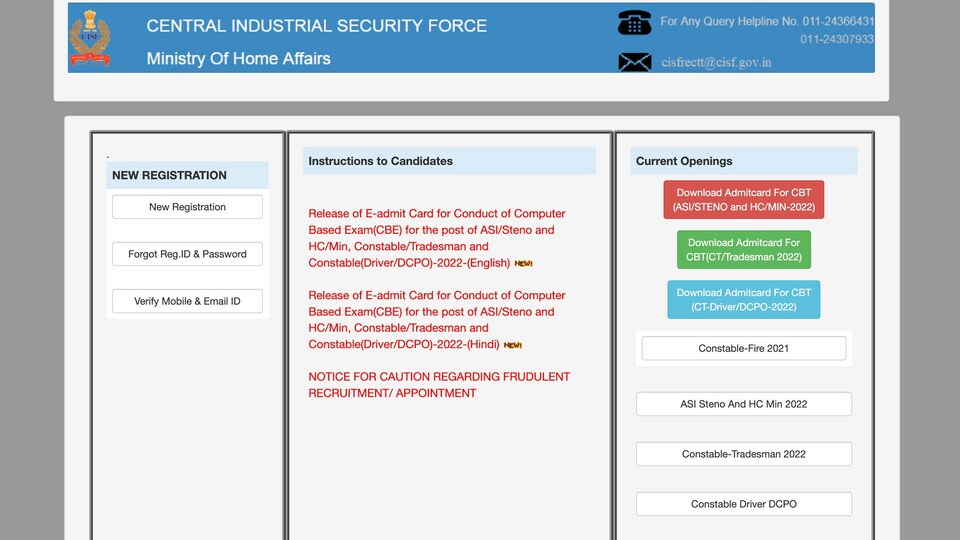This screenshot has height=540, width=960.
Task: Click the telephone helpline icon
Action: click(x=634, y=23)
